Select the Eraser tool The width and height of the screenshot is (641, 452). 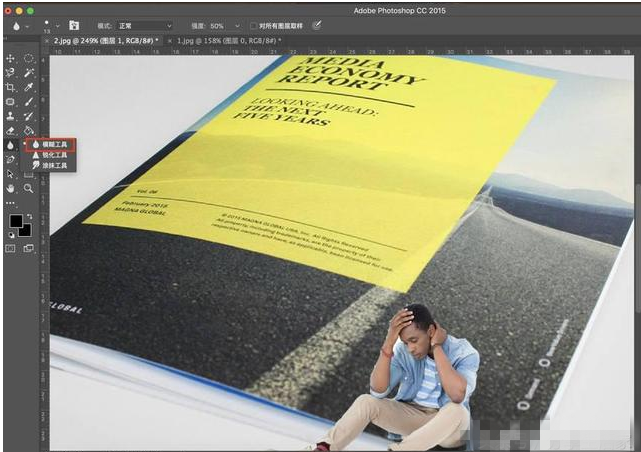pos(10,131)
